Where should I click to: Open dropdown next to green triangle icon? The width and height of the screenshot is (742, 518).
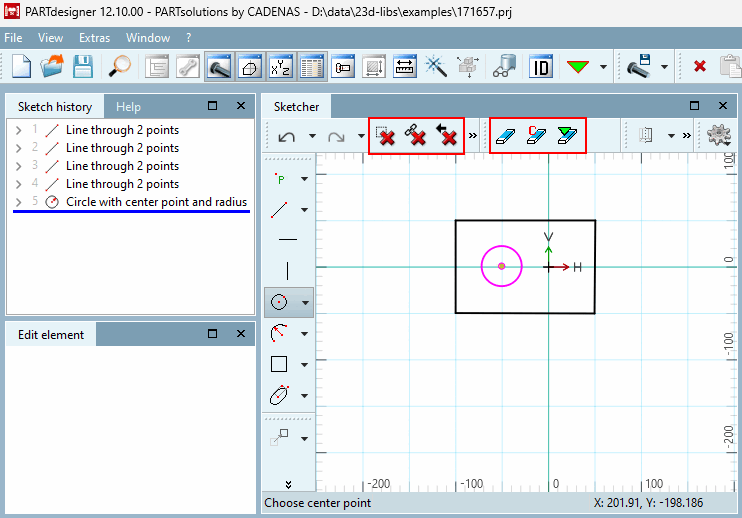point(603,67)
